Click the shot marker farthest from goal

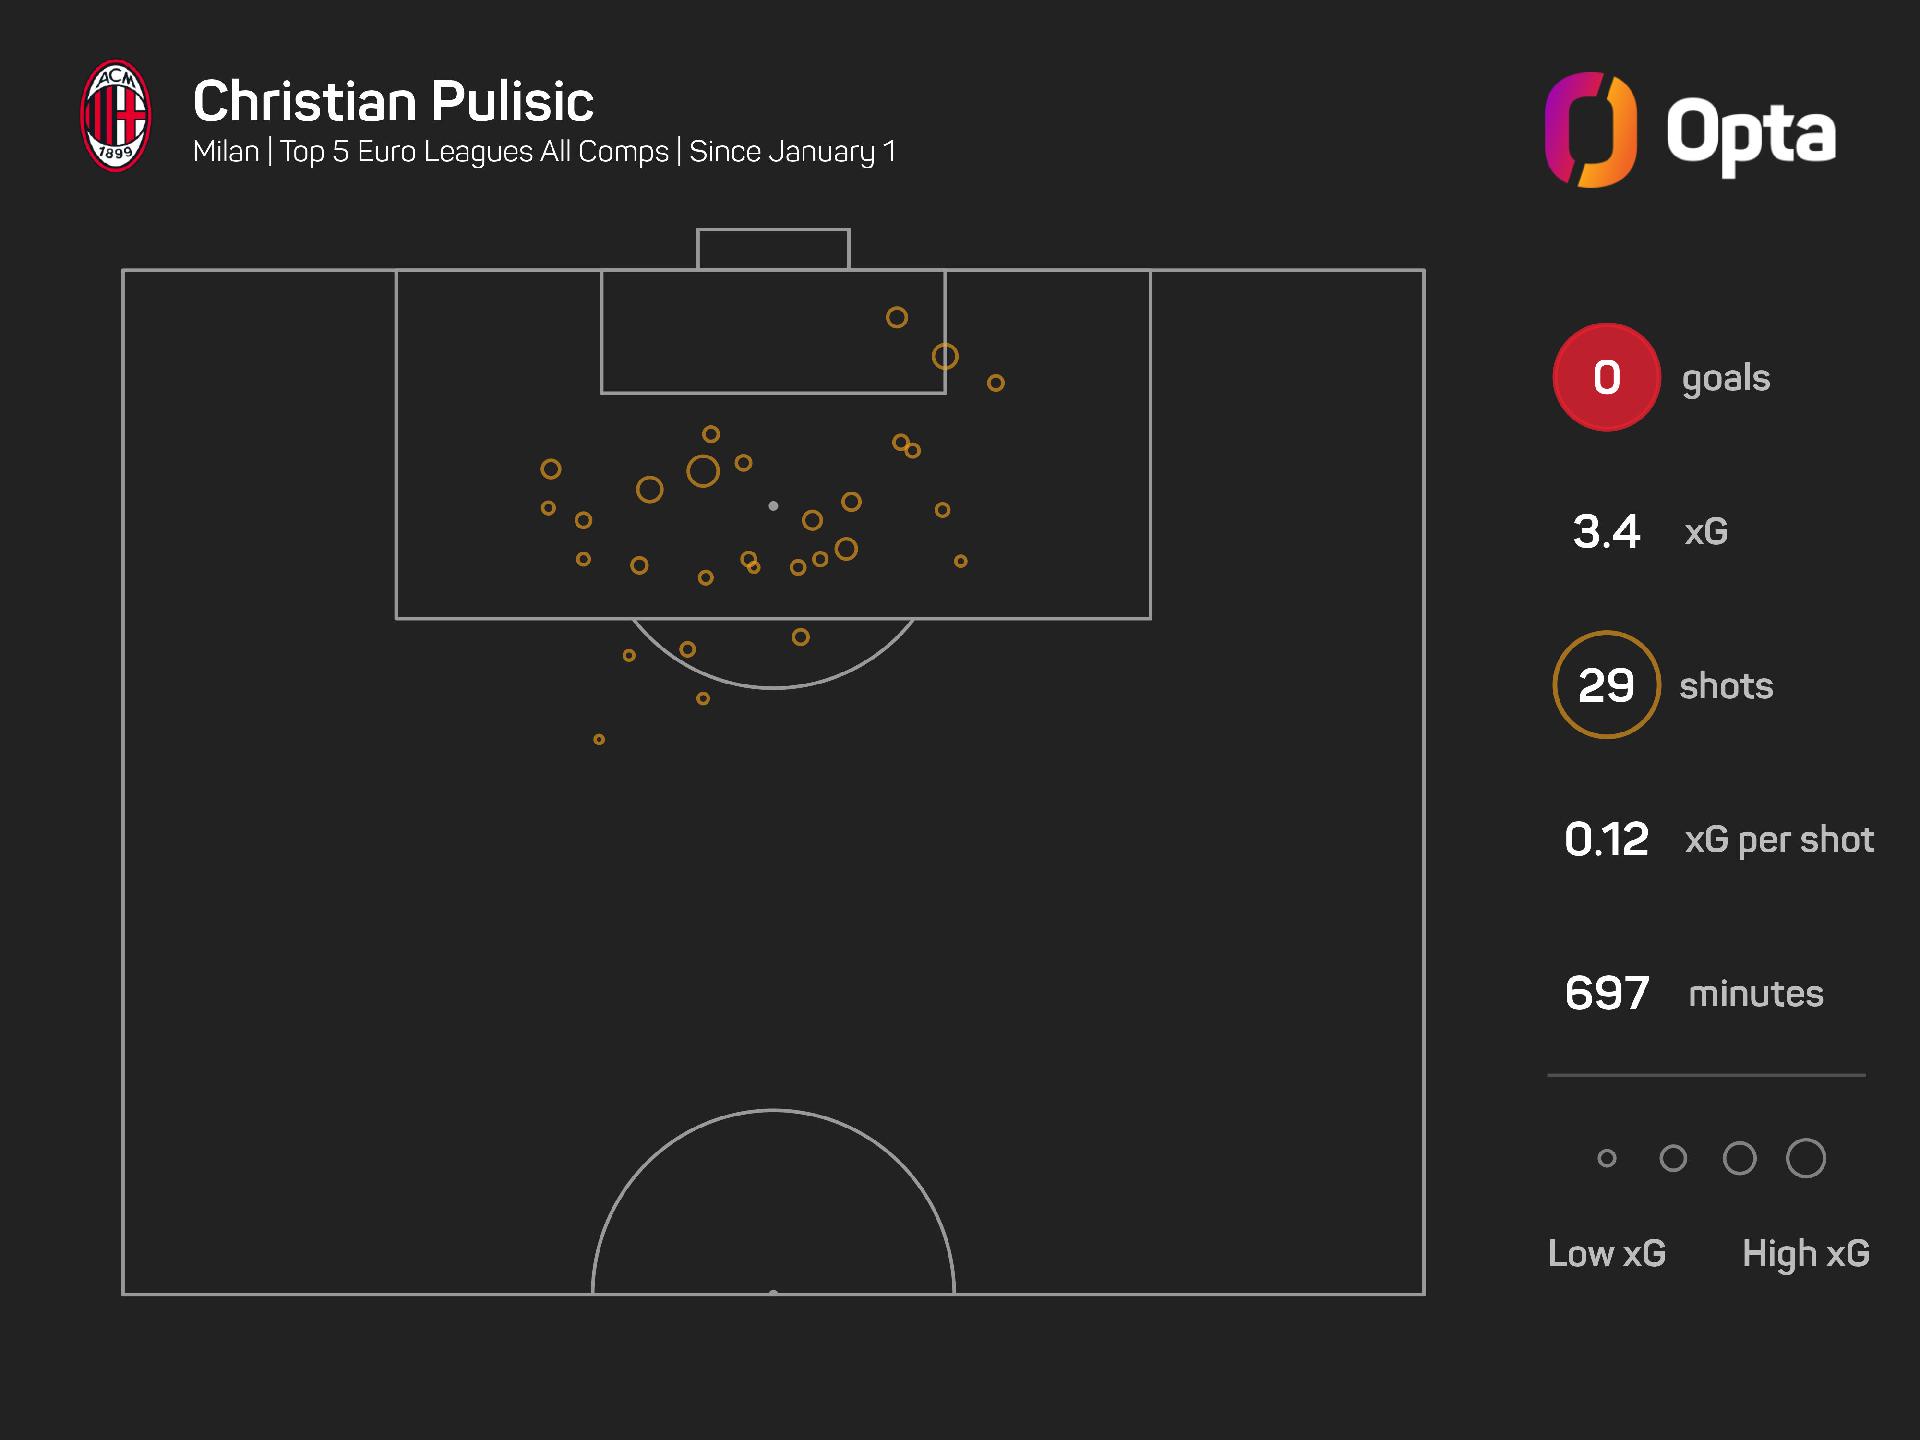pos(599,740)
